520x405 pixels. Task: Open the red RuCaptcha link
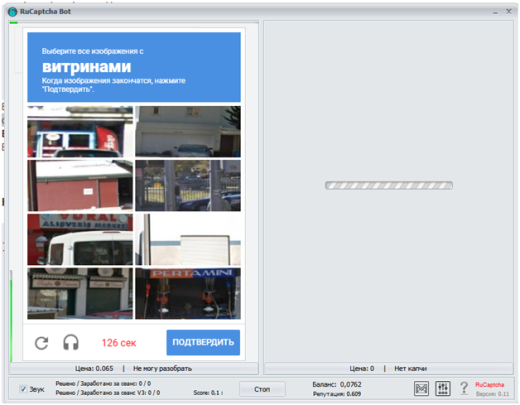tap(489, 385)
